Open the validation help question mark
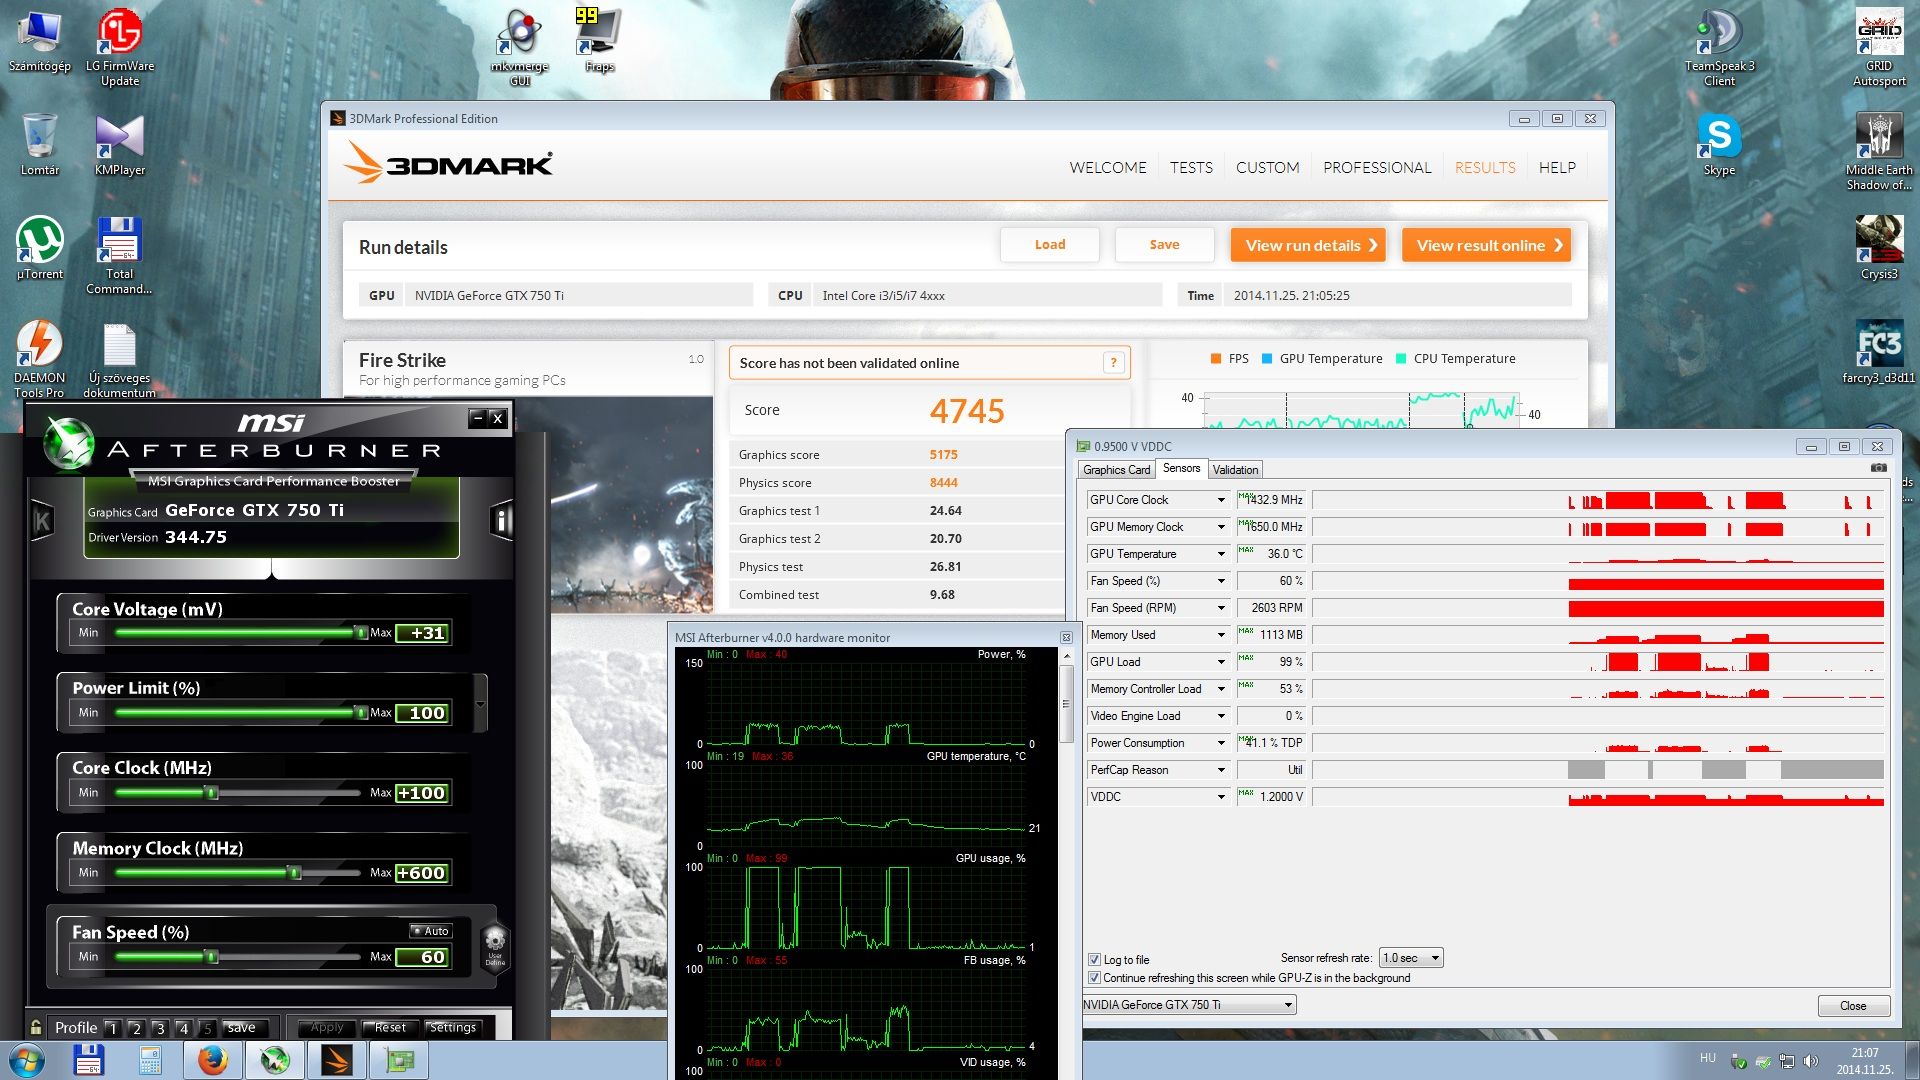 click(x=1113, y=363)
